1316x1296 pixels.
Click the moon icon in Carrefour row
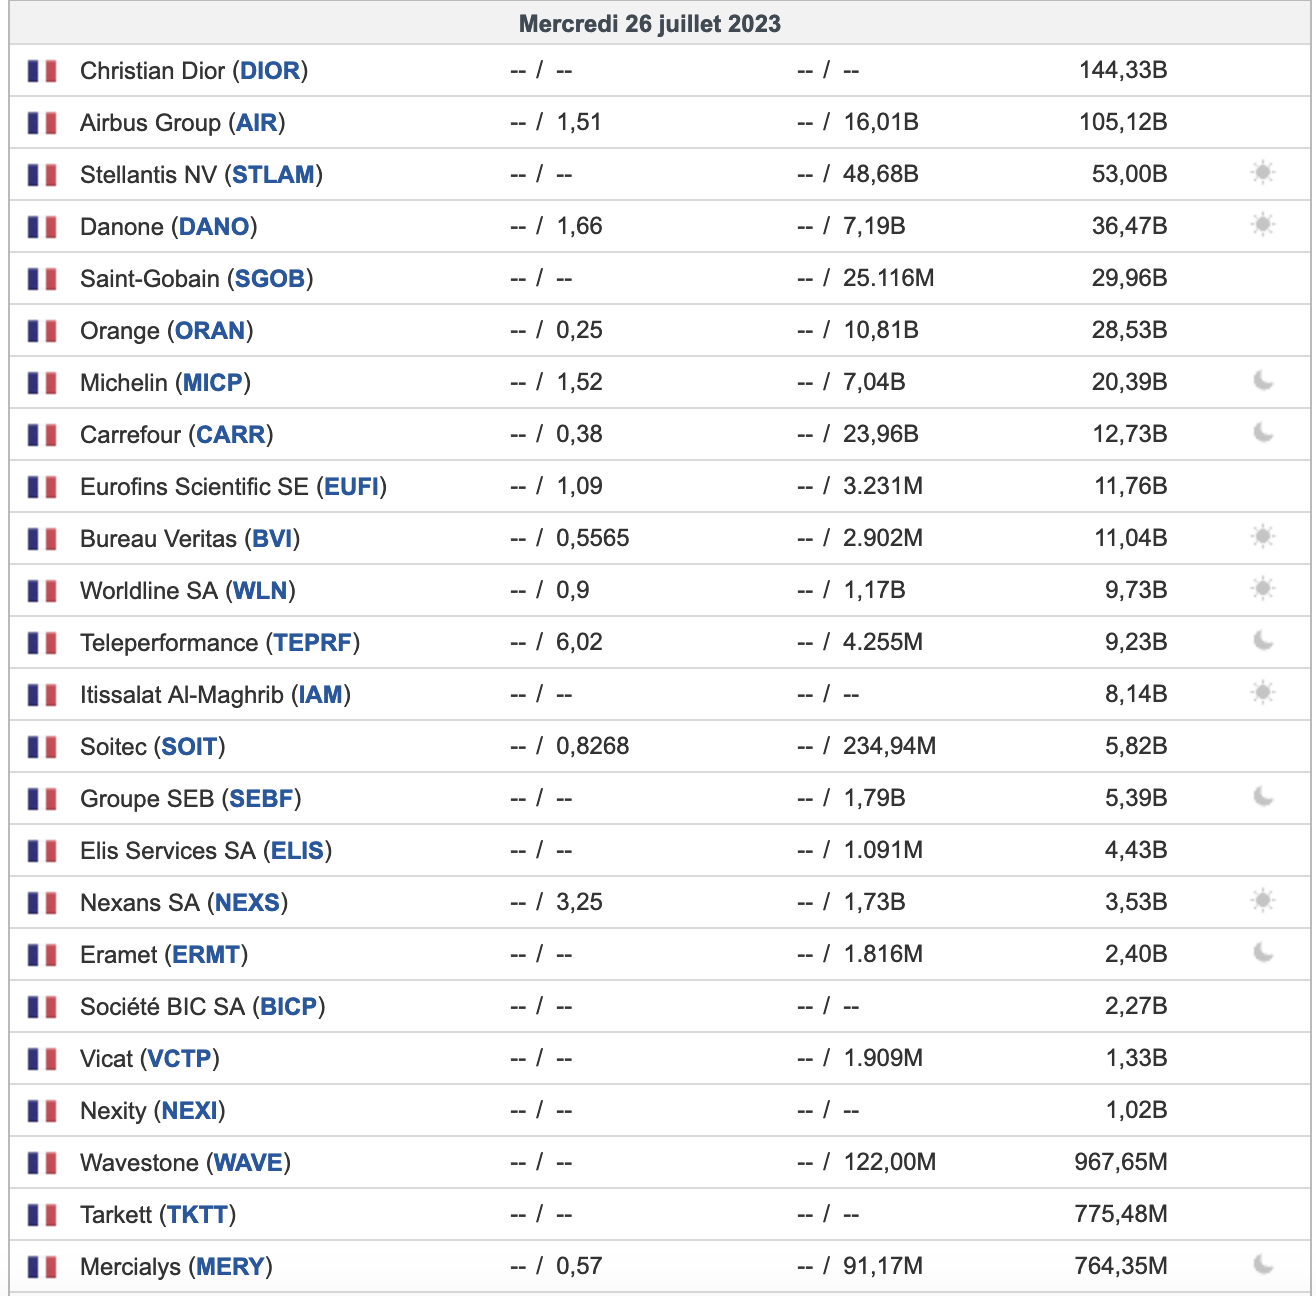[x=1263, y=433]
